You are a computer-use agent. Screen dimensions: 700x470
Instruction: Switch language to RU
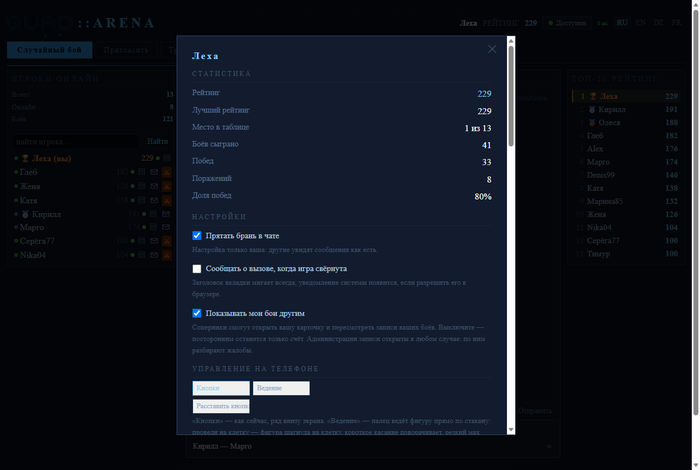pyautogui.click(x=622, y=22)
